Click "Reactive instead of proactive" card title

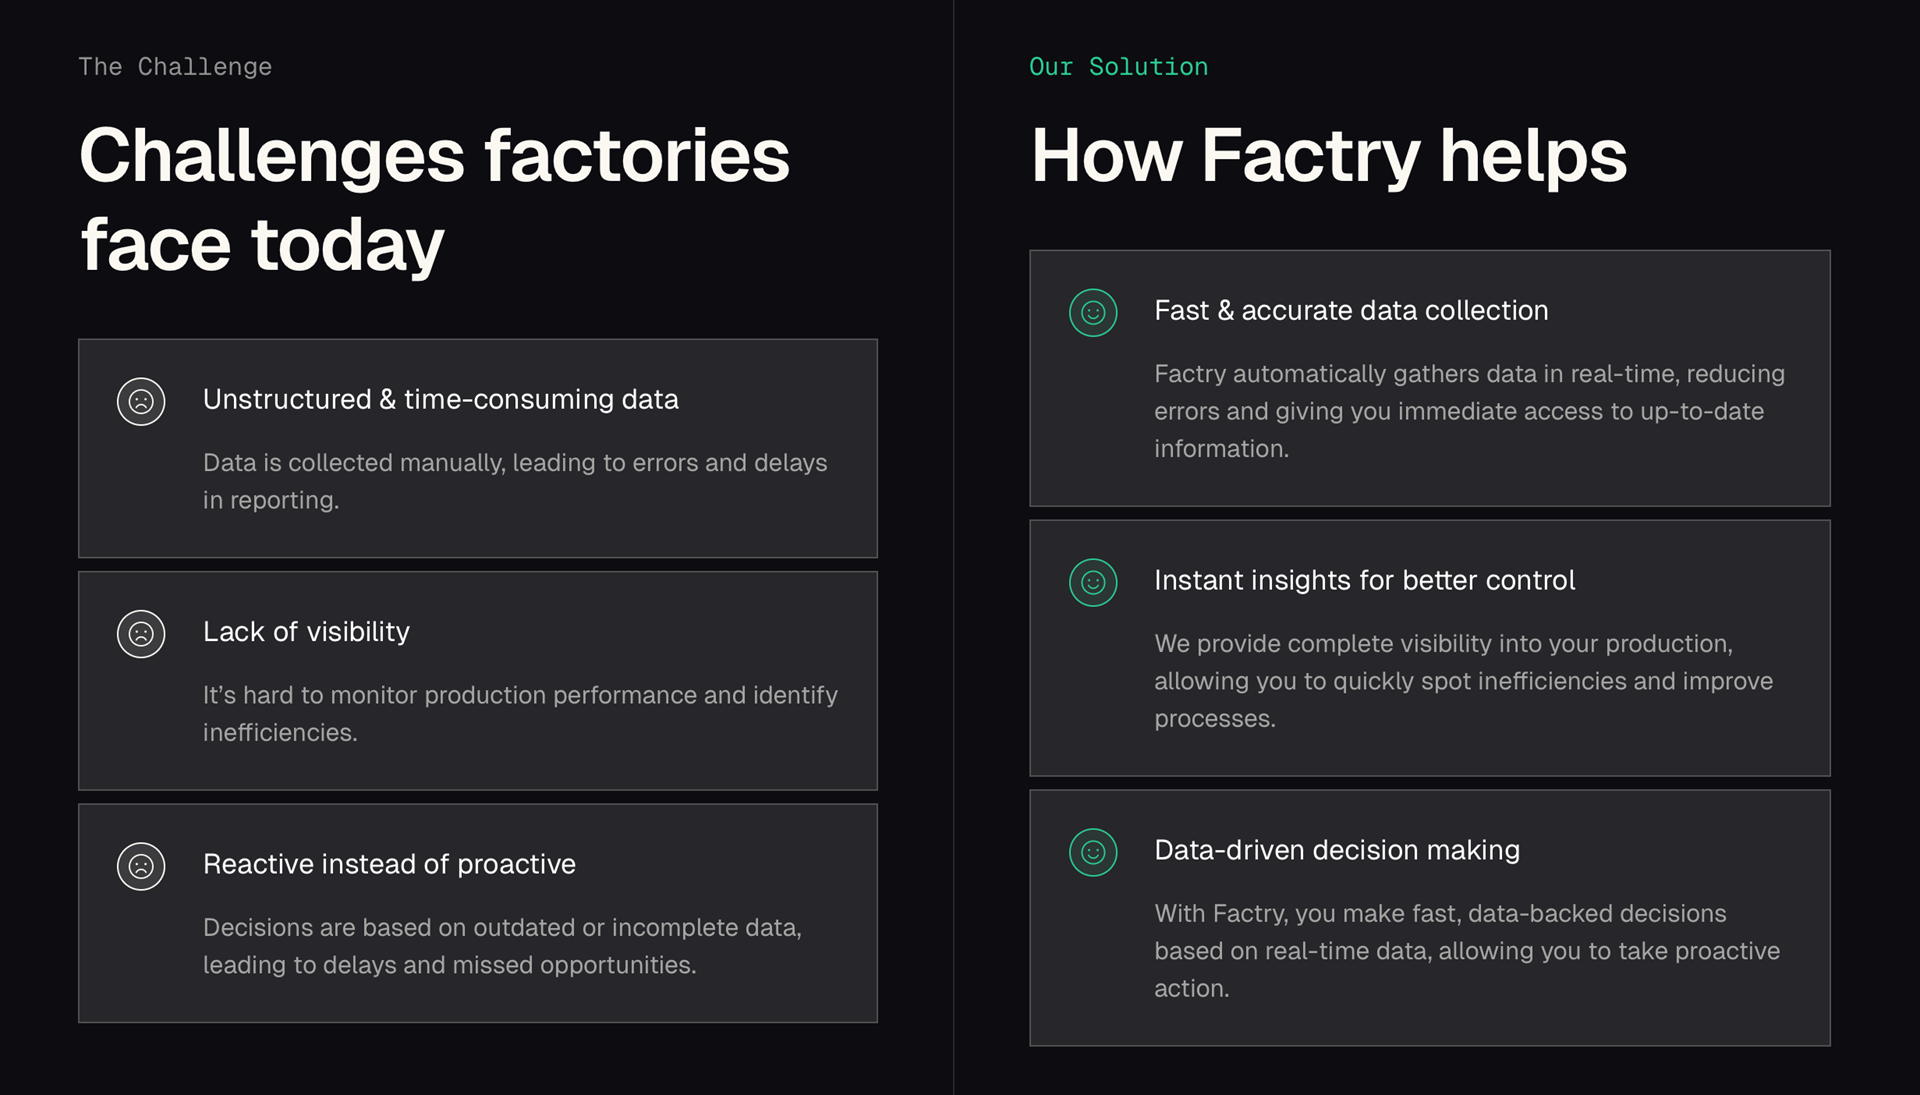tap(389, 864)
